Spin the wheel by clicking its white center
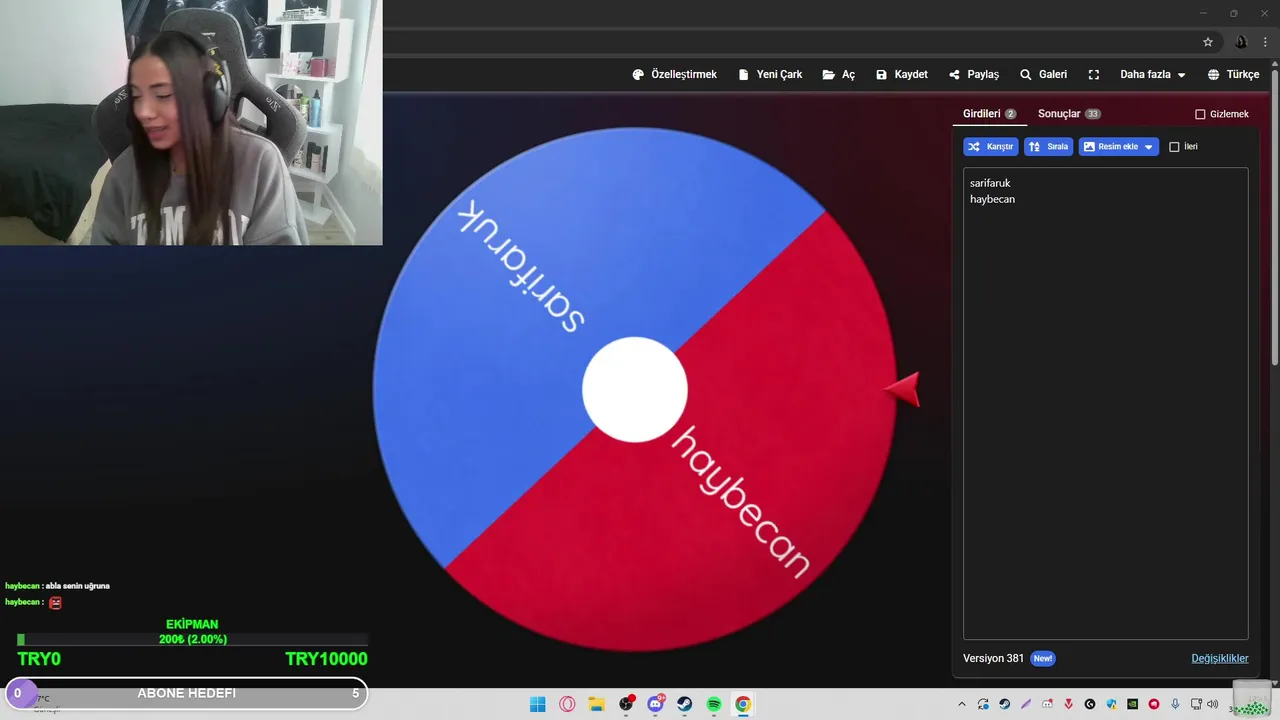 tap(635, 390)
